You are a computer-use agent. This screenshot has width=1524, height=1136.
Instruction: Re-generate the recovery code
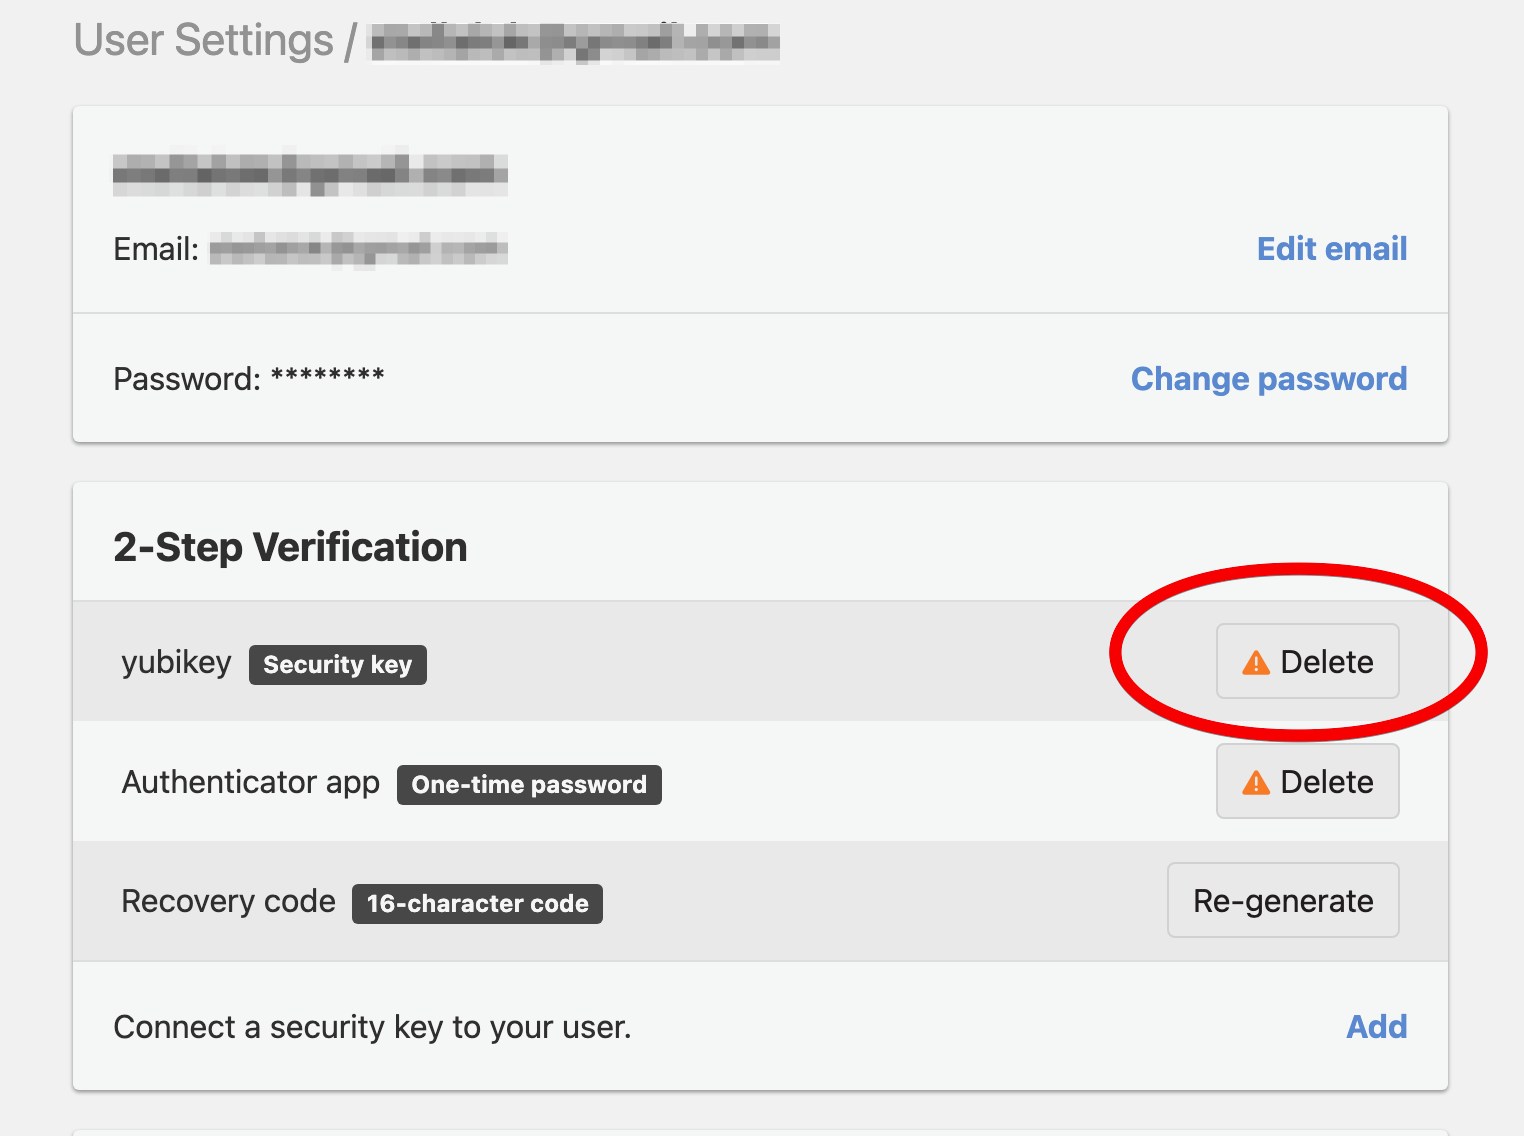pos(1283,900)
